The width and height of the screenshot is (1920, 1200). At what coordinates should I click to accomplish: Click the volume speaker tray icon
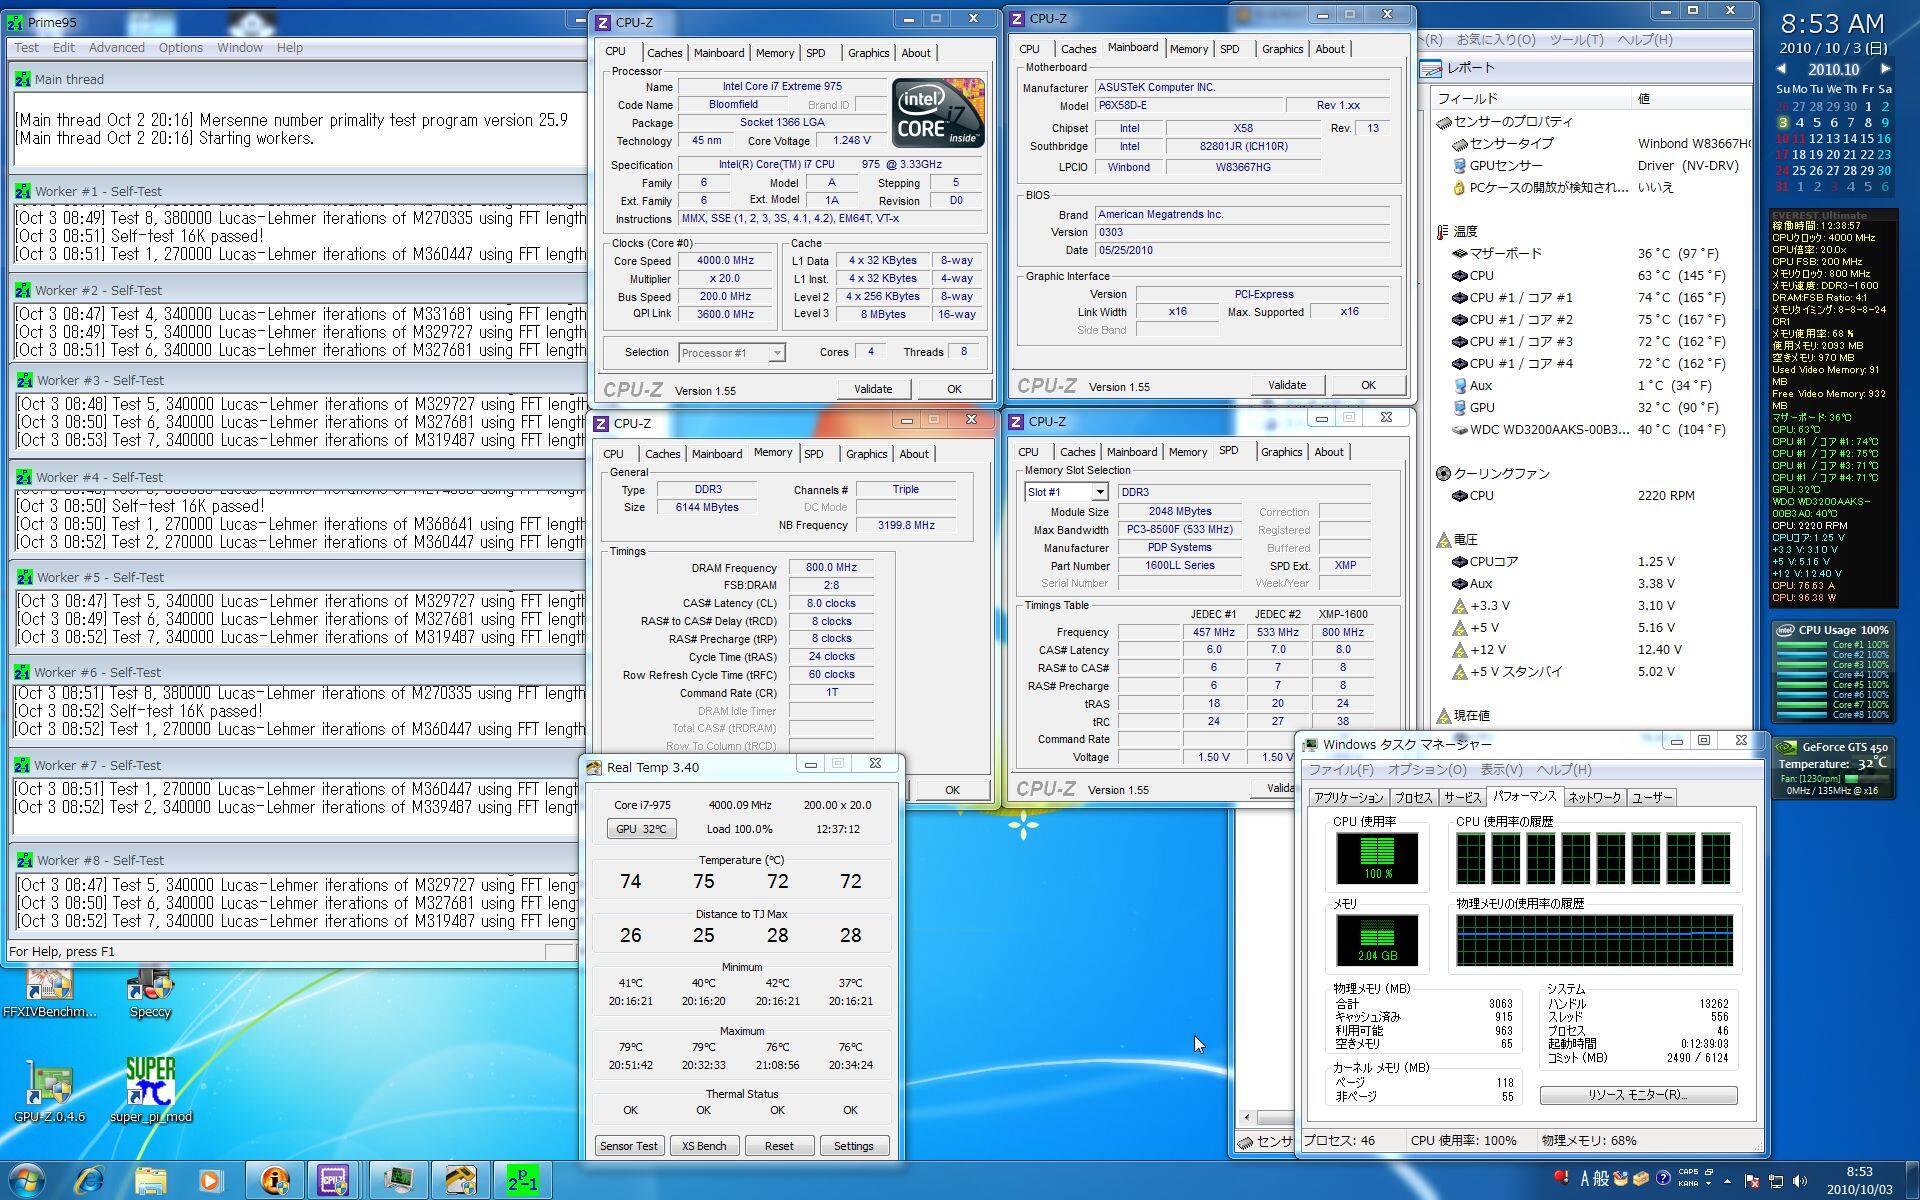1800,1181
